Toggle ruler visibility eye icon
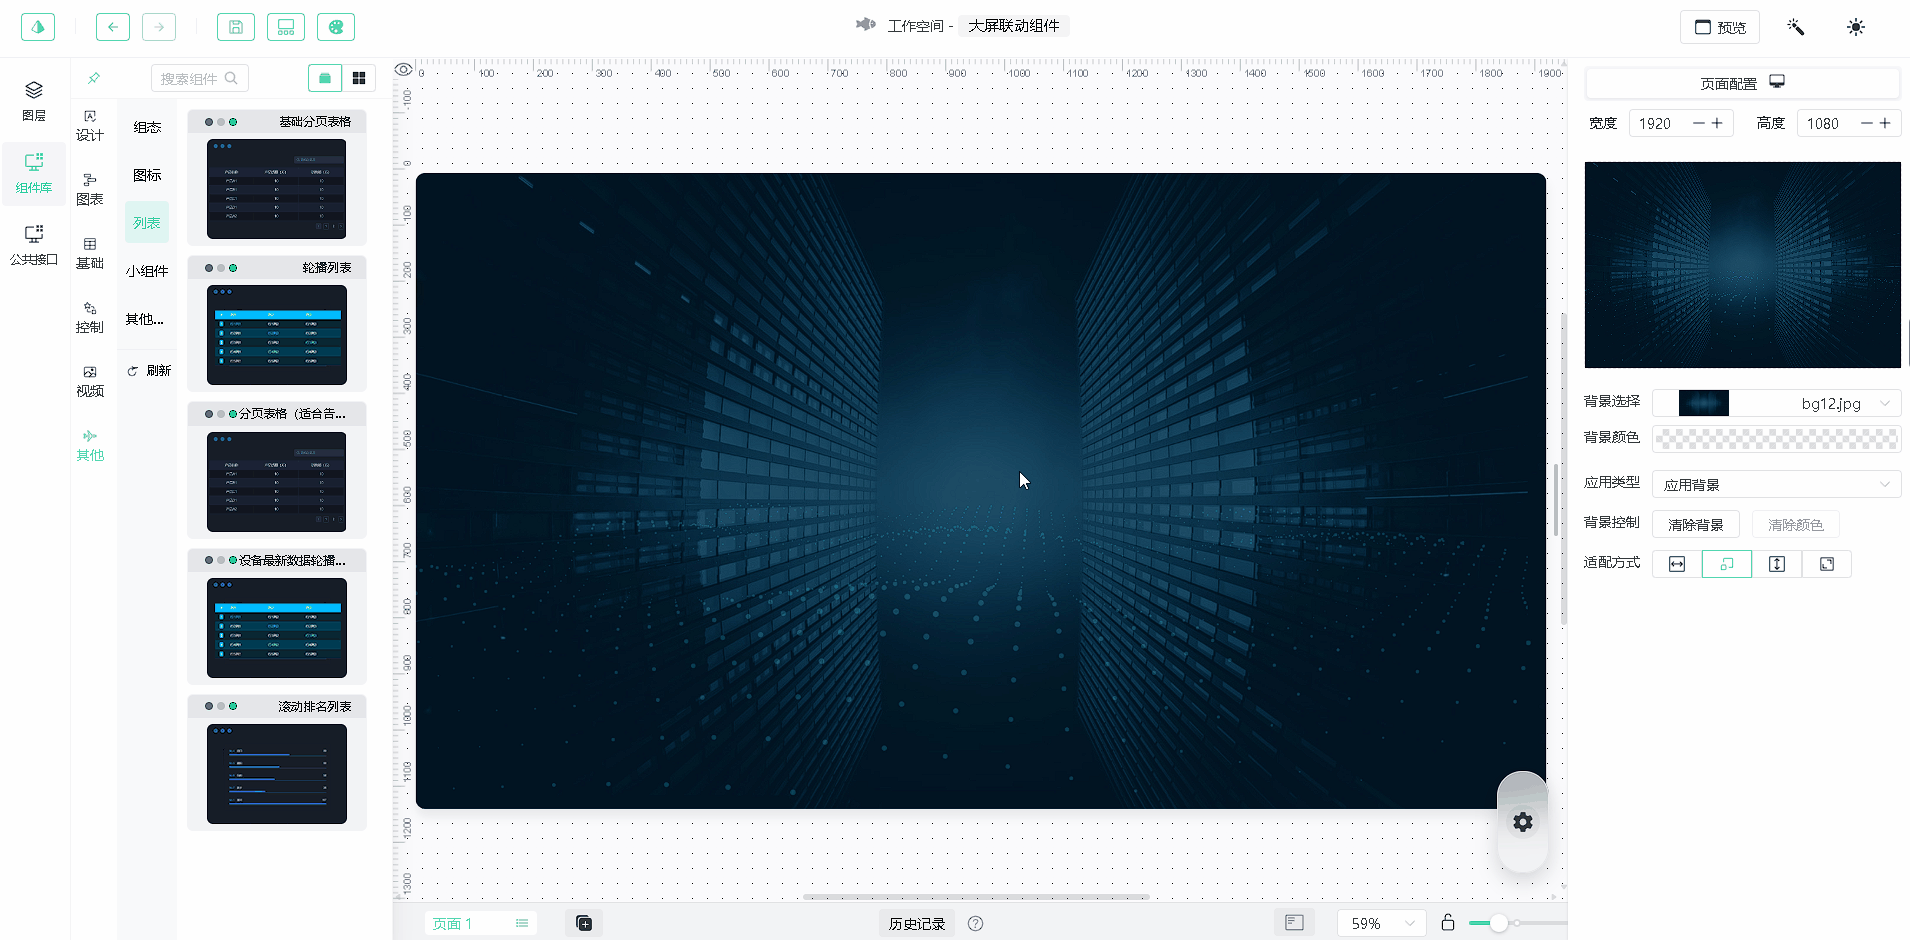 [403, 70]
